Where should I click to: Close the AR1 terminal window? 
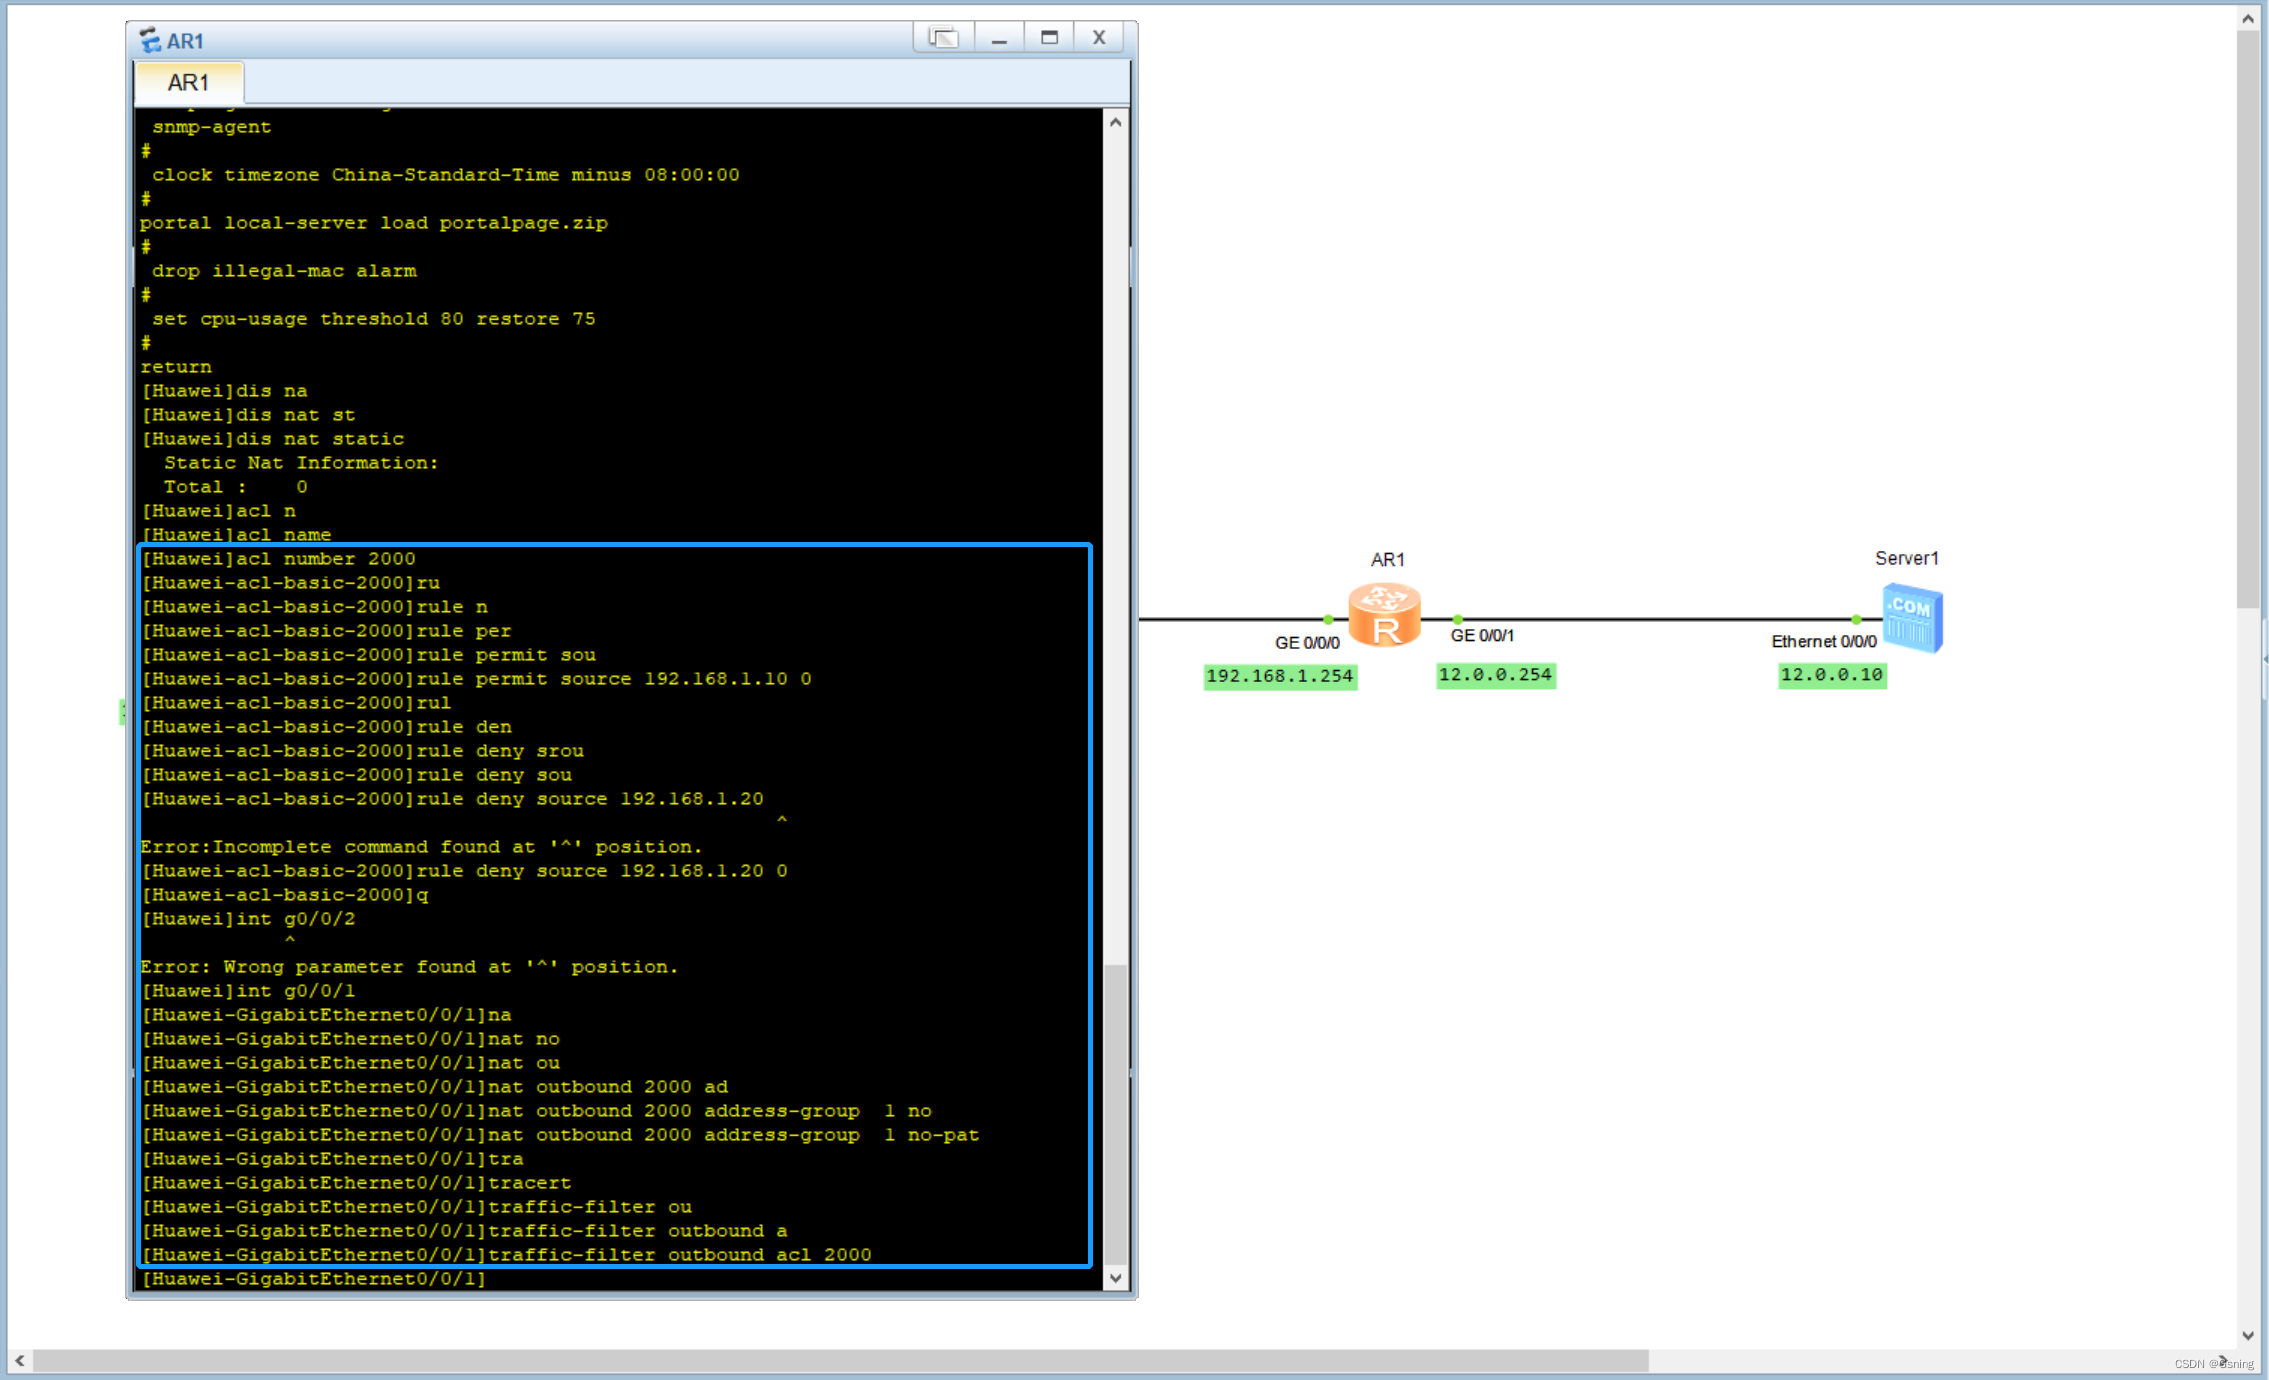coord(1098,38)
